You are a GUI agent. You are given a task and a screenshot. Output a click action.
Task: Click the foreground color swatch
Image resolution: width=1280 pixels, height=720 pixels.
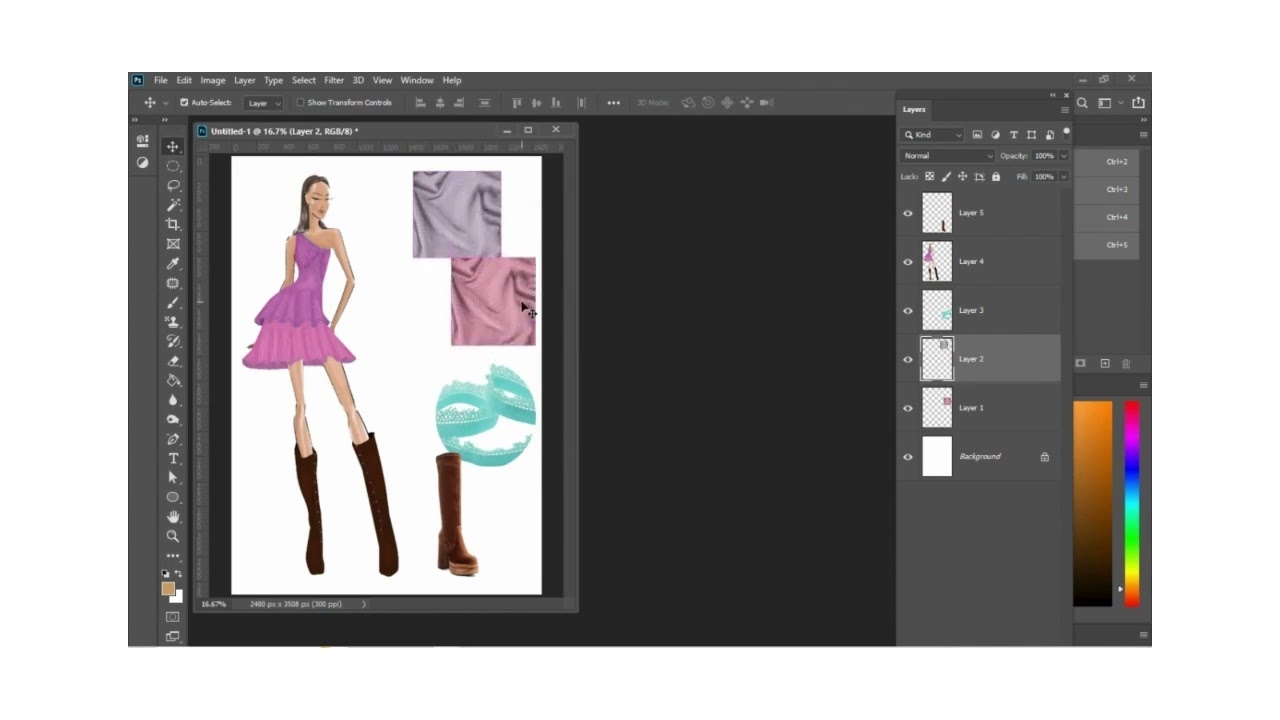(x=168, y=589)
